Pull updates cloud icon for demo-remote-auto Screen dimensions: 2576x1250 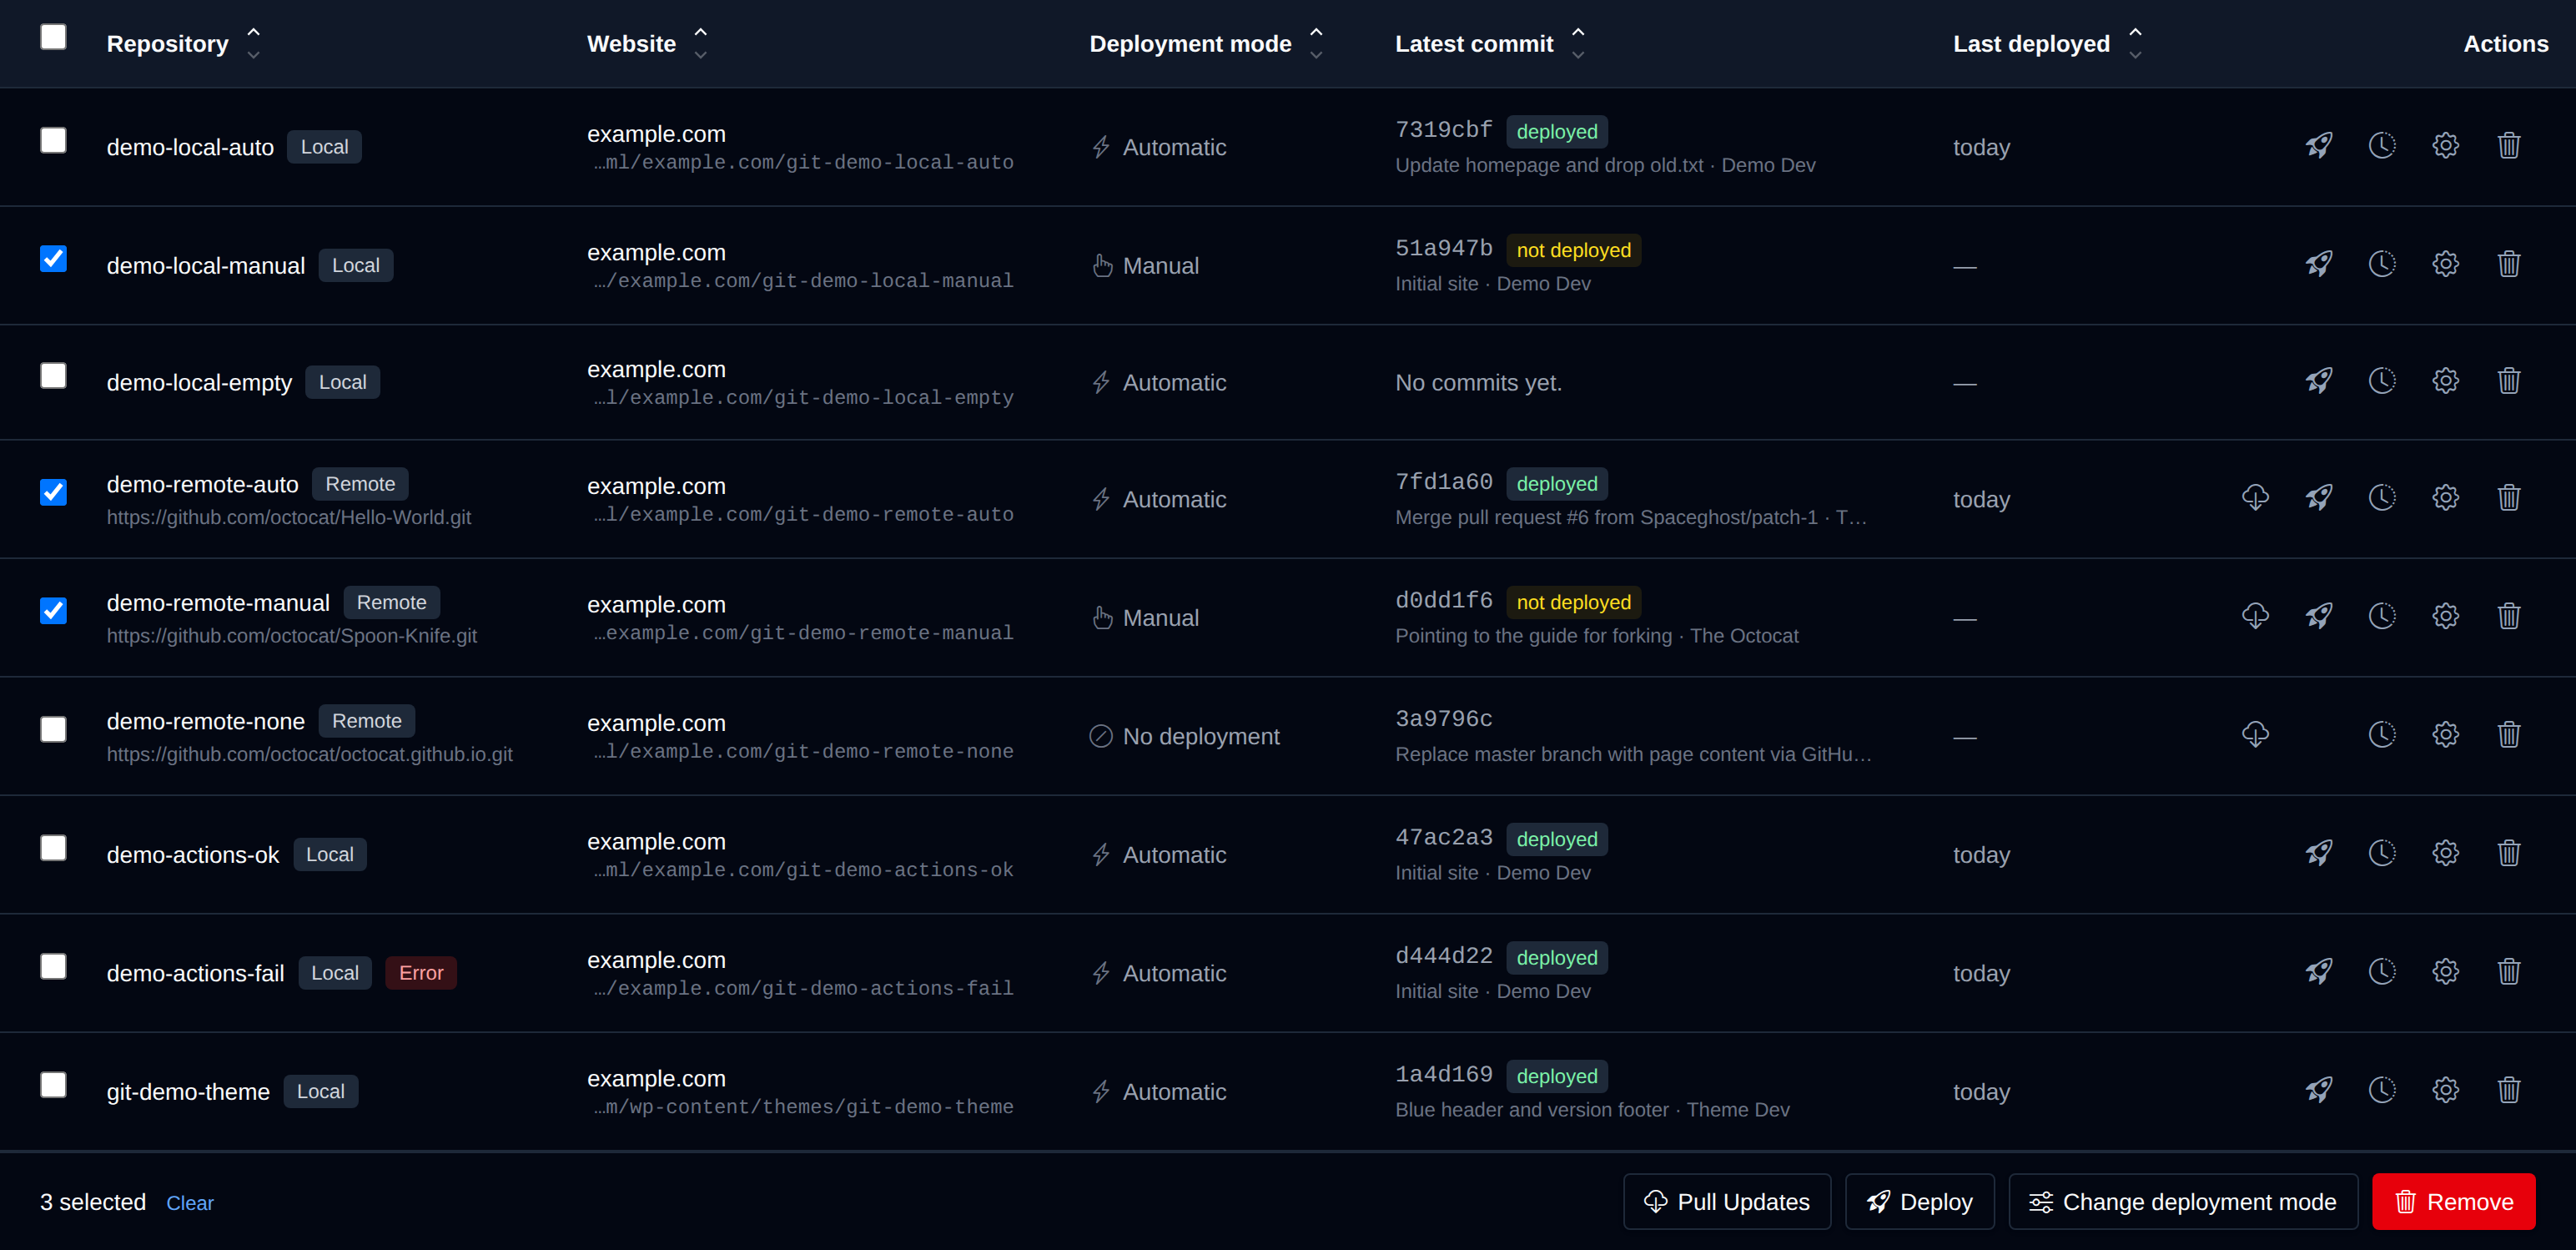[x=2255, y=498]
